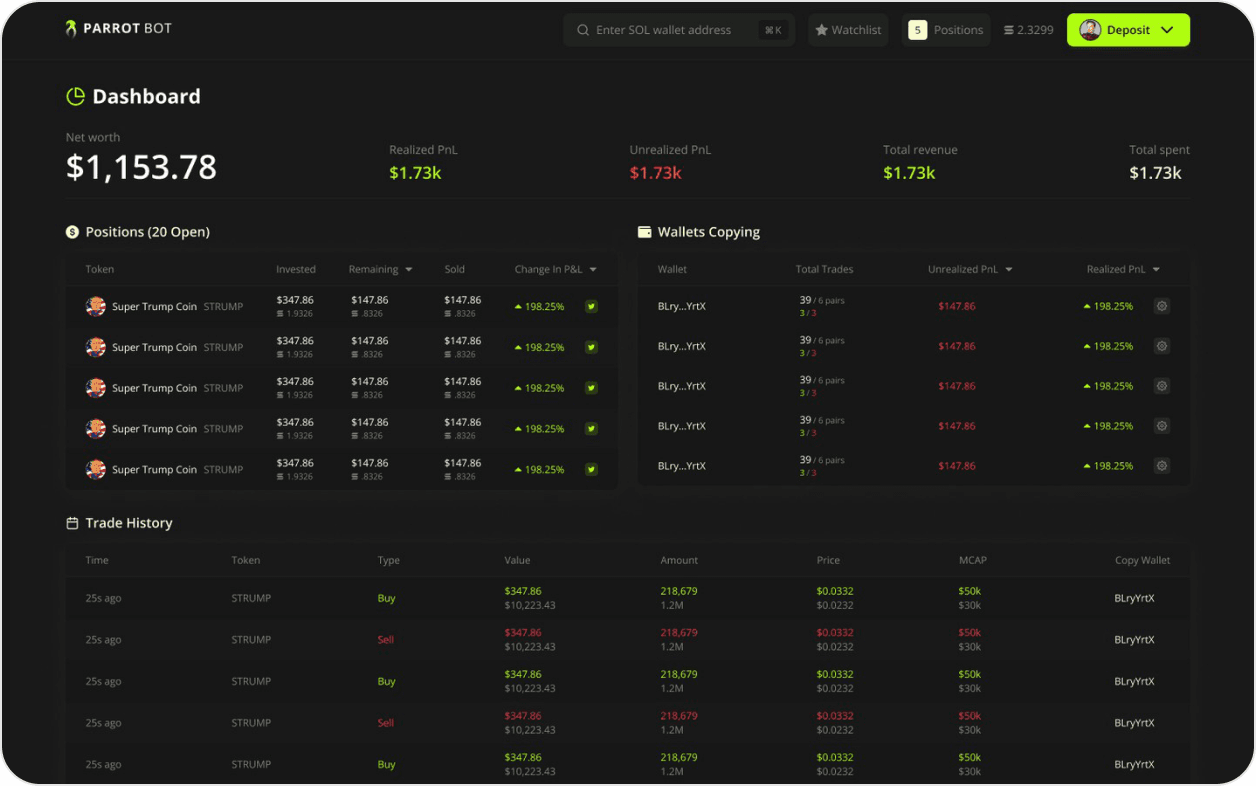Click the Deposit button label
Screen dimensions: 1256x786
1128,30
